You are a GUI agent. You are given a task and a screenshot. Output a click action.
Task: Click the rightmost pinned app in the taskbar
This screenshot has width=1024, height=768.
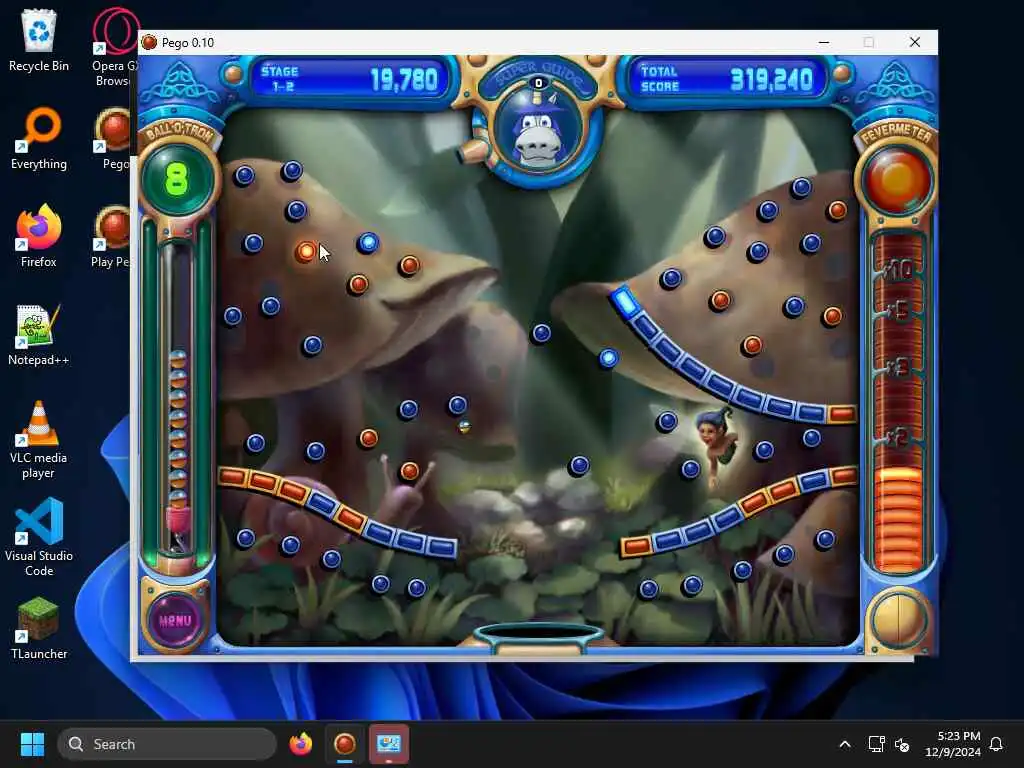[x=389, y=744]
